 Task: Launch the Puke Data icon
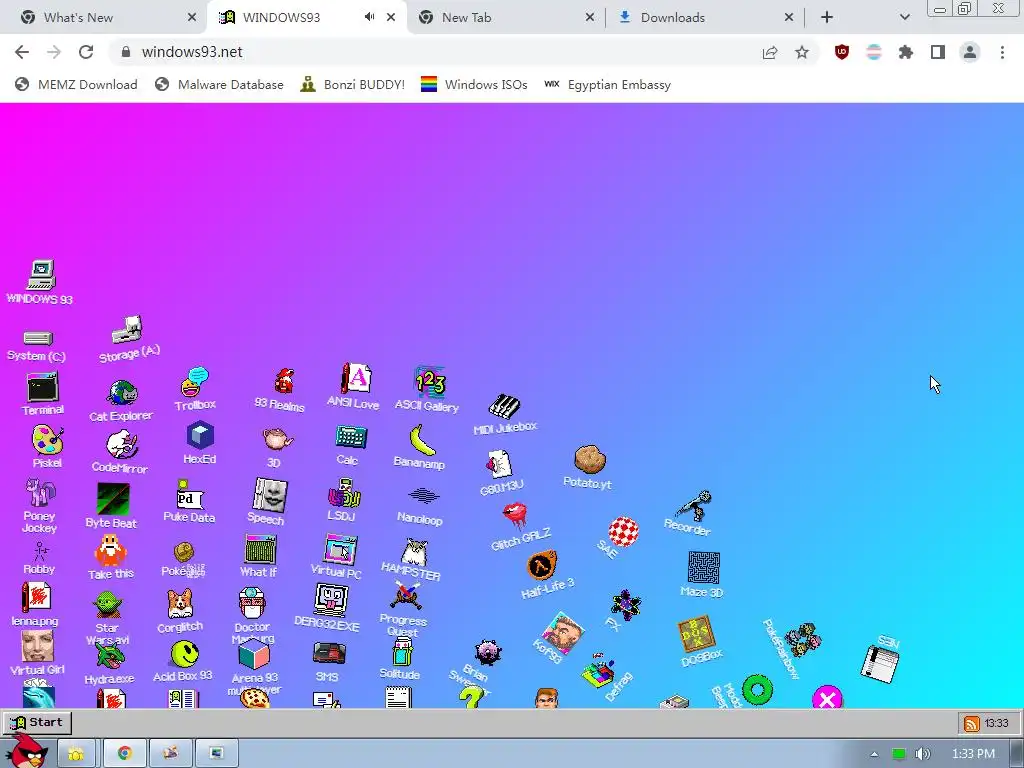coord(190,495)
